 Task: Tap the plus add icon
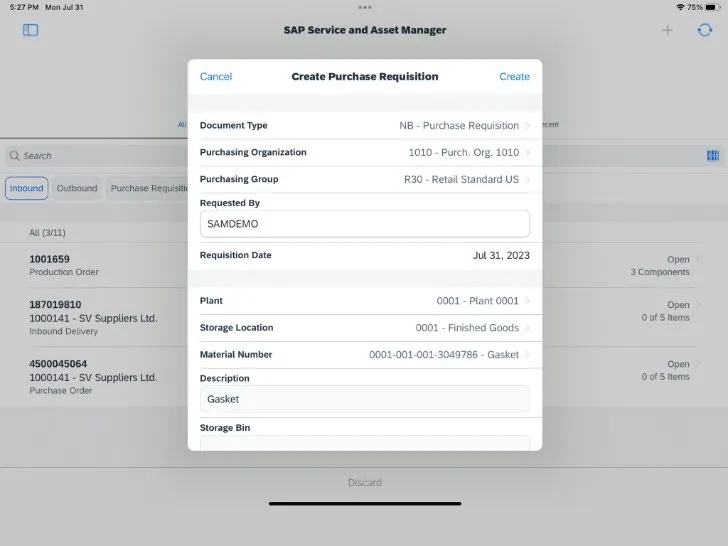[x=667, y=30]
